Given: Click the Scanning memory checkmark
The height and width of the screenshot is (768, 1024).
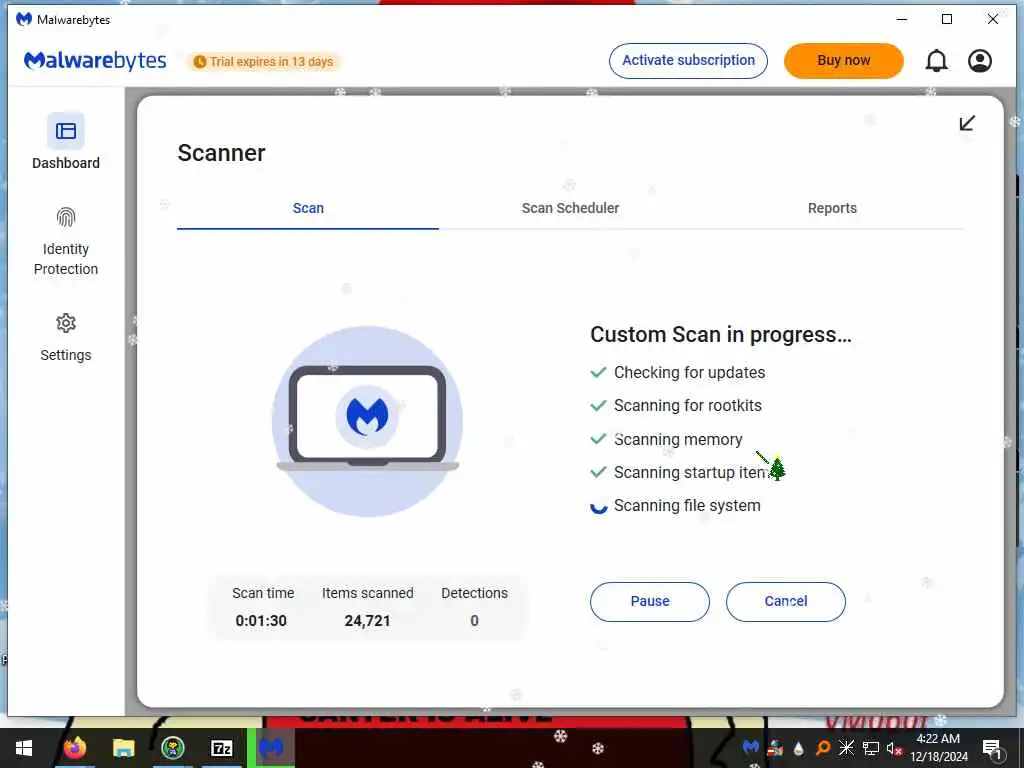Looking at the screenshot, I should [x=598, y=439].
